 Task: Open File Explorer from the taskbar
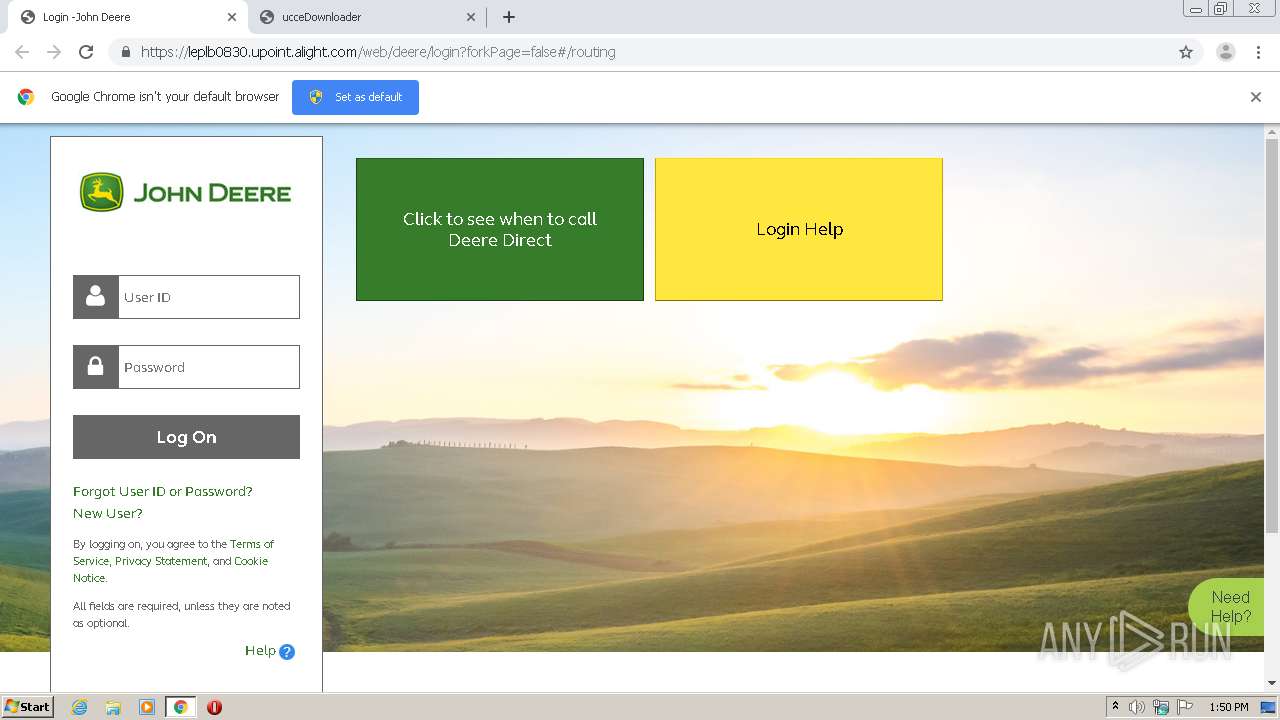(x=113, y=707)
